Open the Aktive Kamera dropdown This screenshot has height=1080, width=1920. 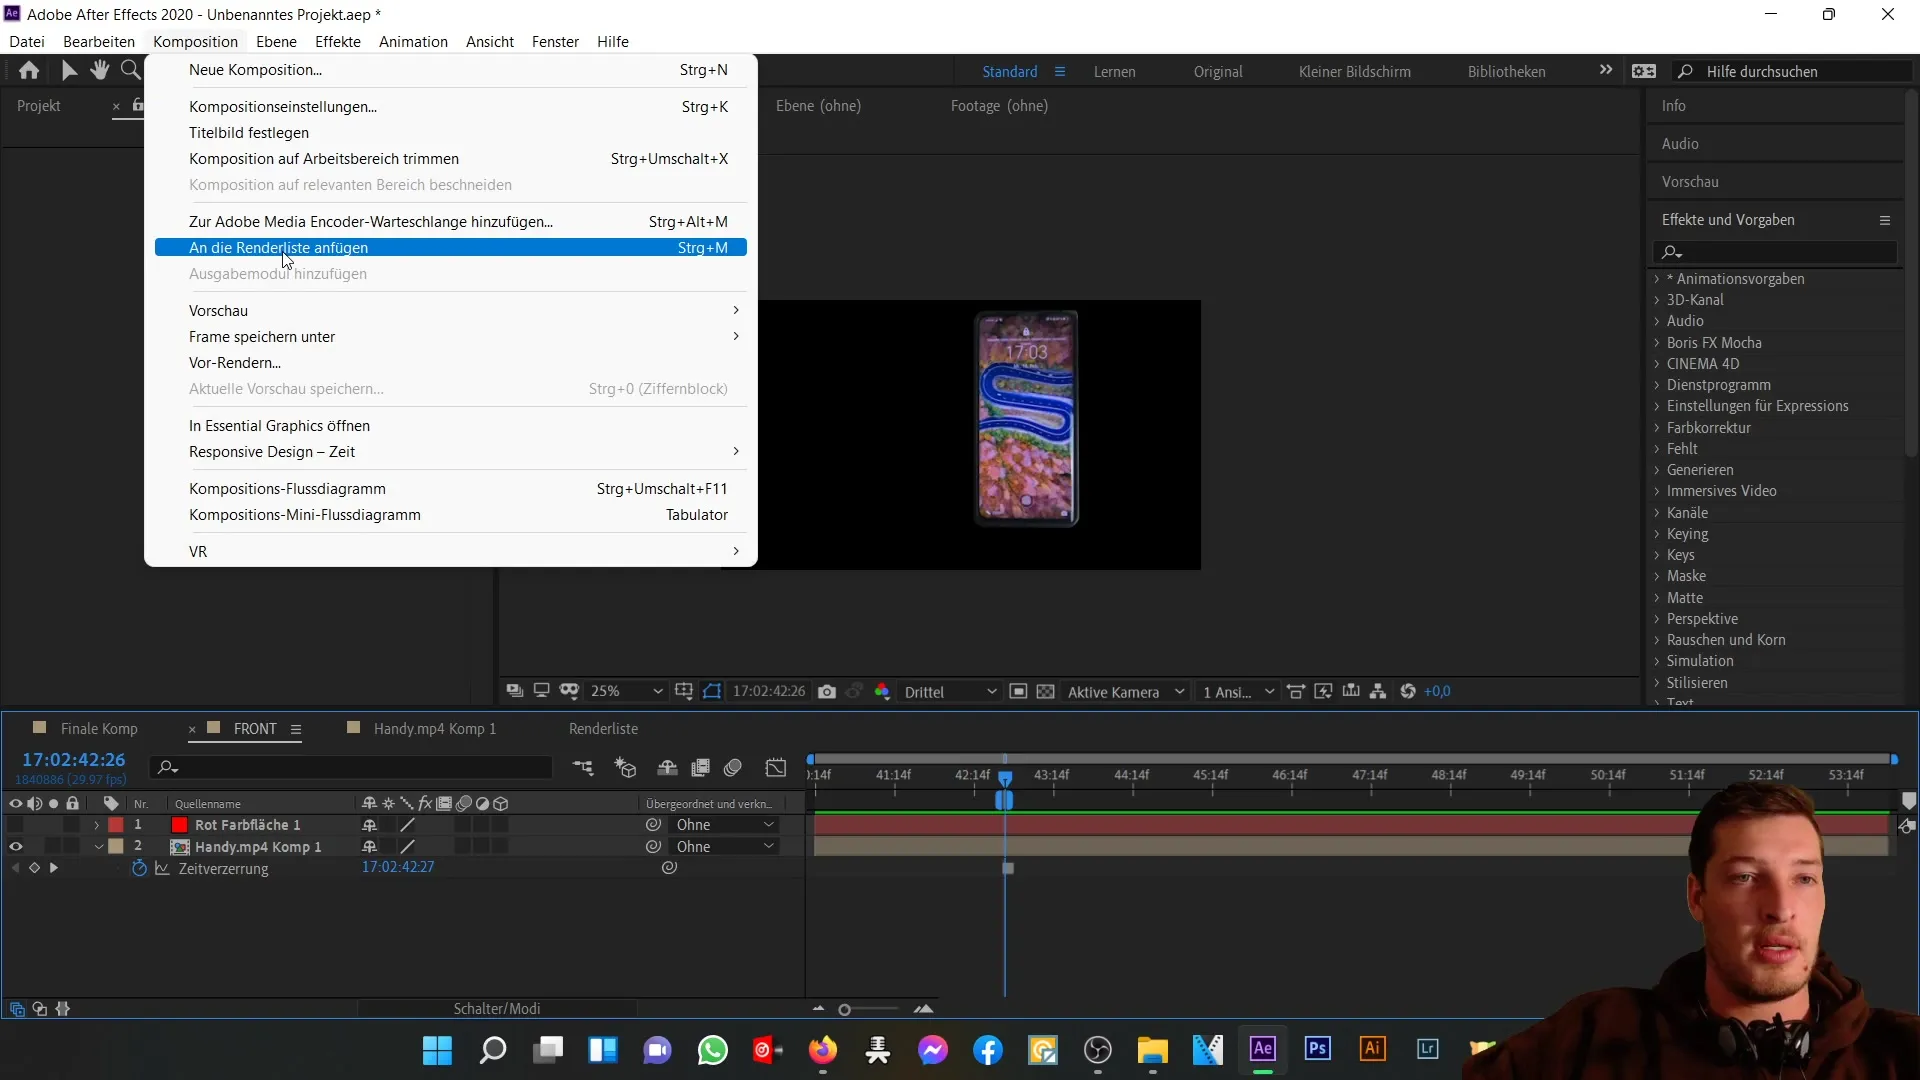pos(1125,692)
